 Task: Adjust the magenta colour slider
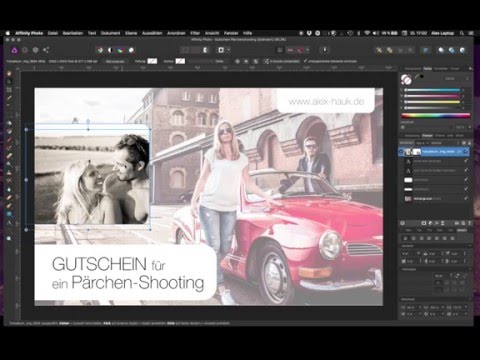432,96
